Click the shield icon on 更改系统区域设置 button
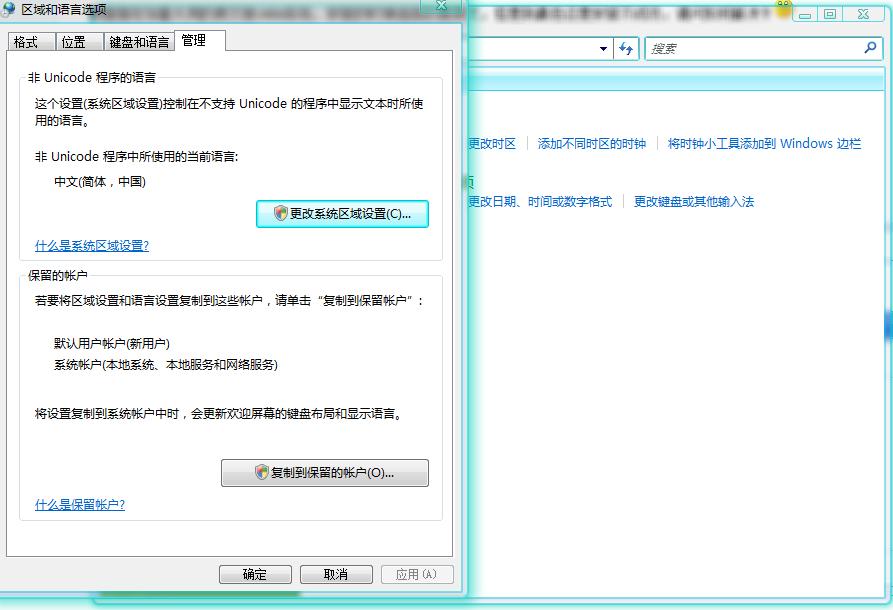Screen dimensions: 893x610 click(x=280, y=213)
